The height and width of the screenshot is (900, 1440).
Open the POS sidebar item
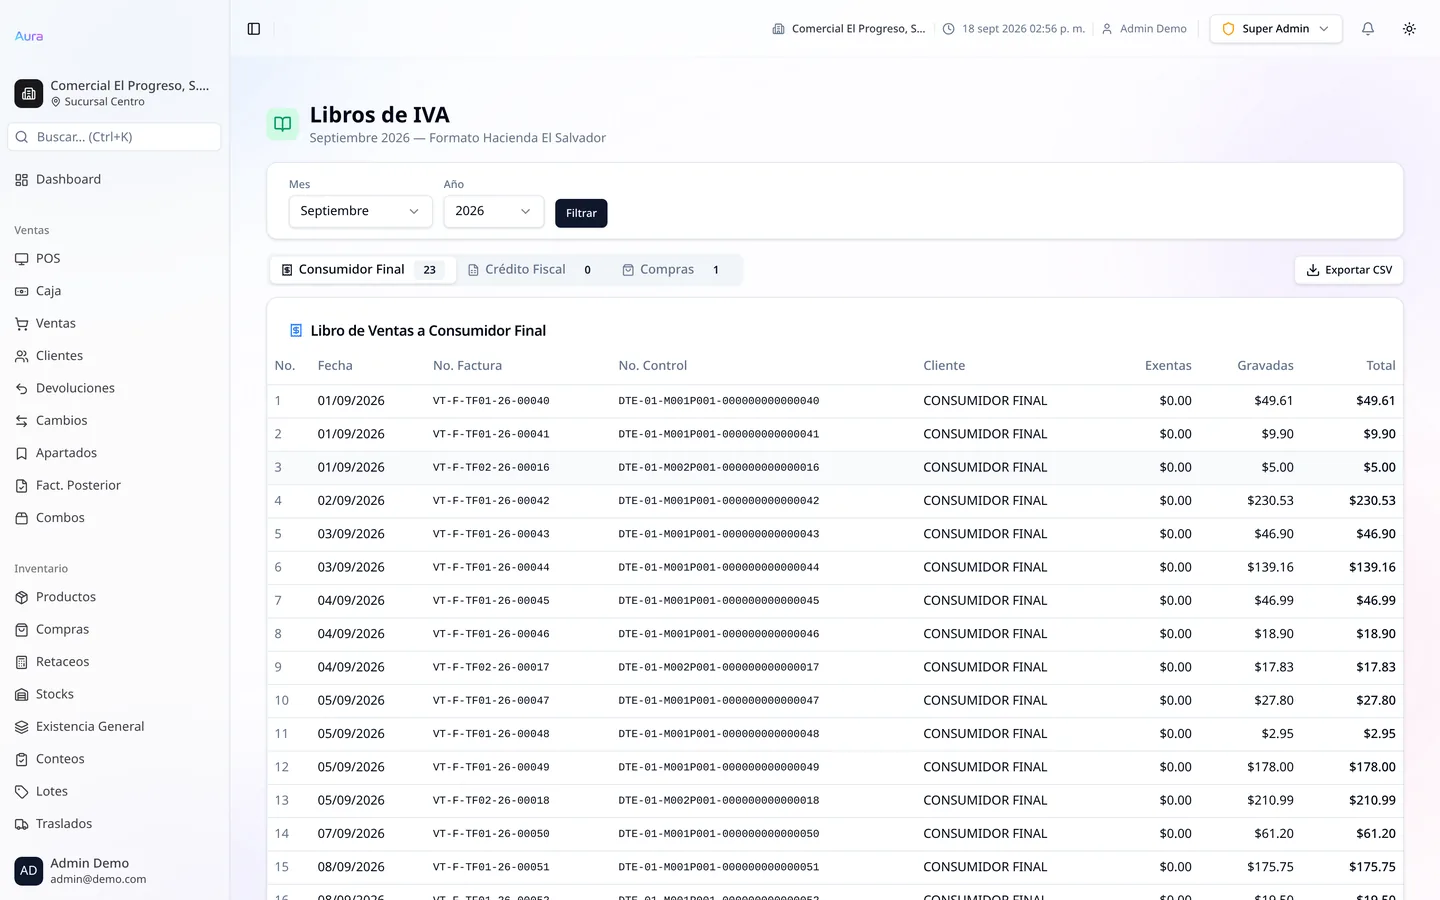(x=114, y=259)
